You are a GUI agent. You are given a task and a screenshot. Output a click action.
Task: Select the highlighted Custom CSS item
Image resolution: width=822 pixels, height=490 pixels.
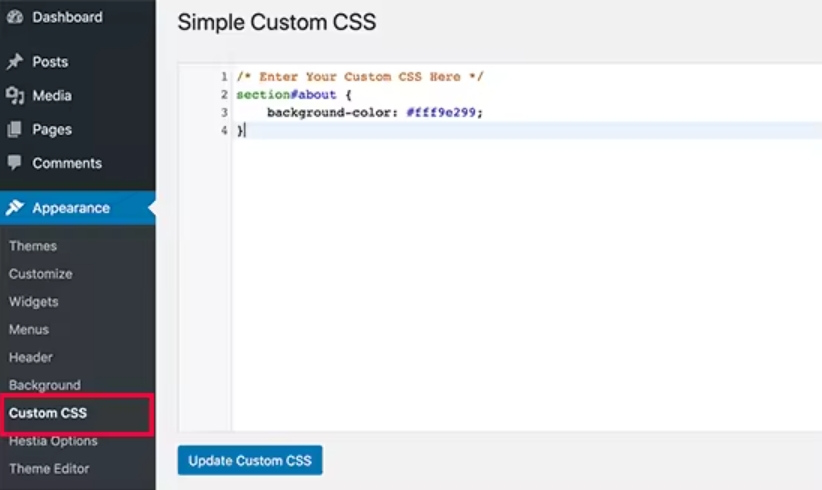pyautogui.click(x=48, y=413)
